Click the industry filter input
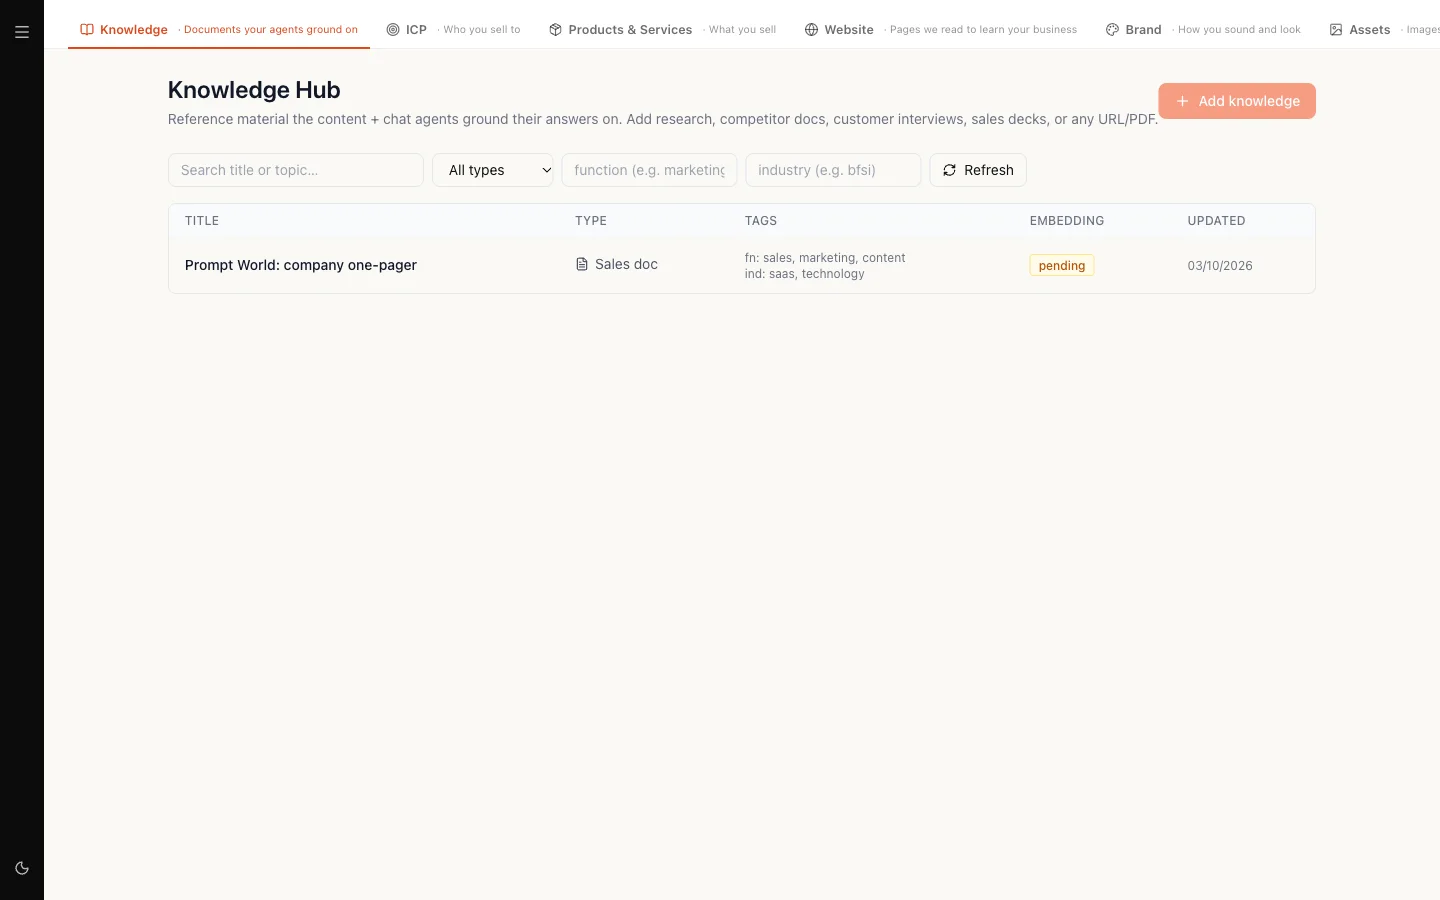 coord(833,170)
